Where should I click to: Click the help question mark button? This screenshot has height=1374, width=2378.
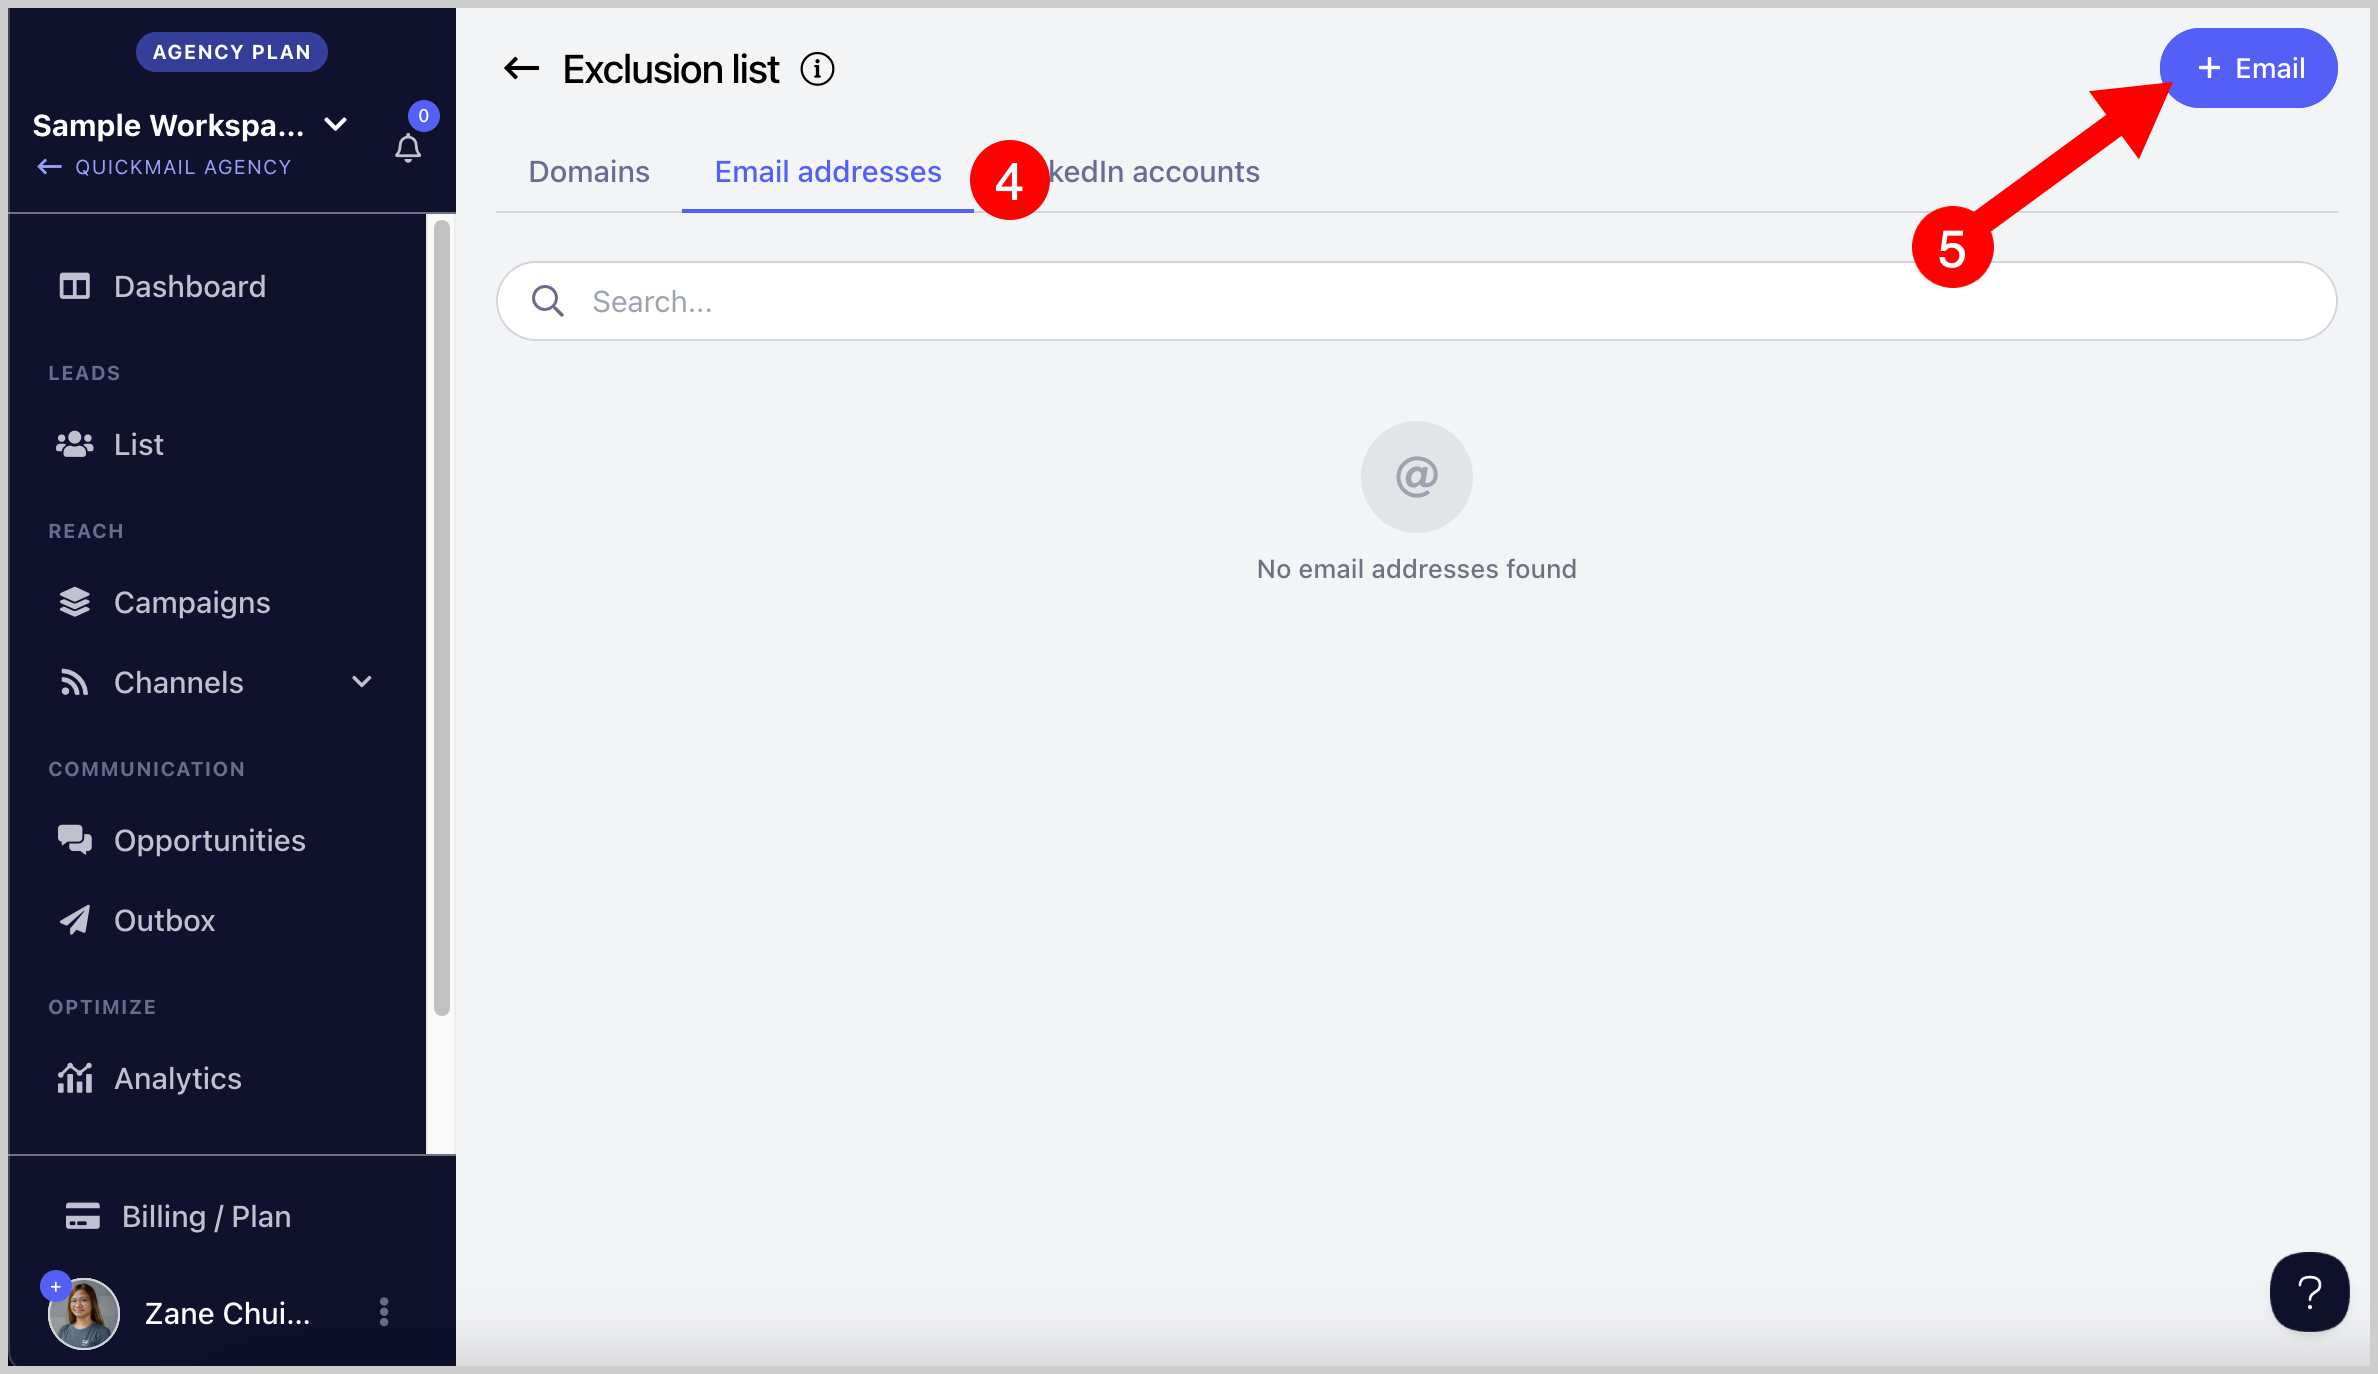(x=2309, y=1292)
